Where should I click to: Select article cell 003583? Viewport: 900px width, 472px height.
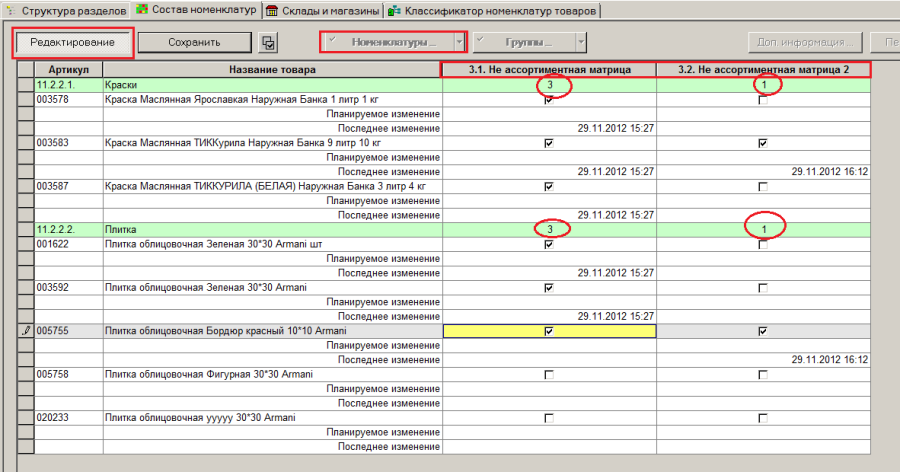coord(69,143)
